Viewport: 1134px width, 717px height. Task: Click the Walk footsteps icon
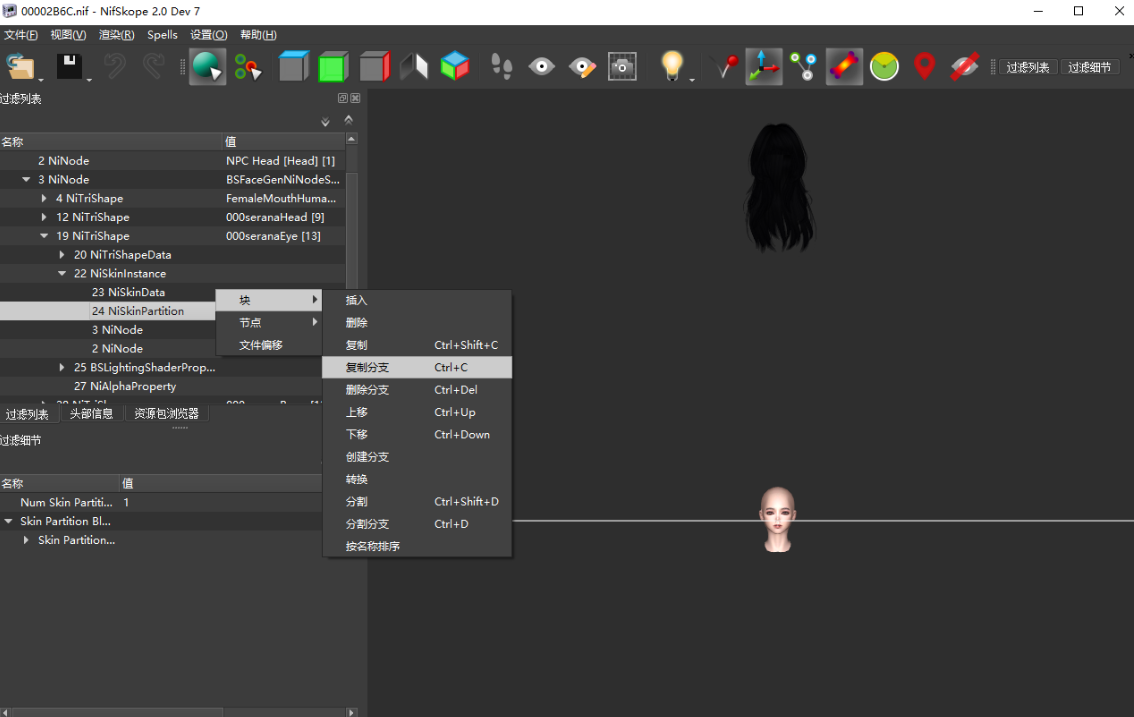coord(501,67)
